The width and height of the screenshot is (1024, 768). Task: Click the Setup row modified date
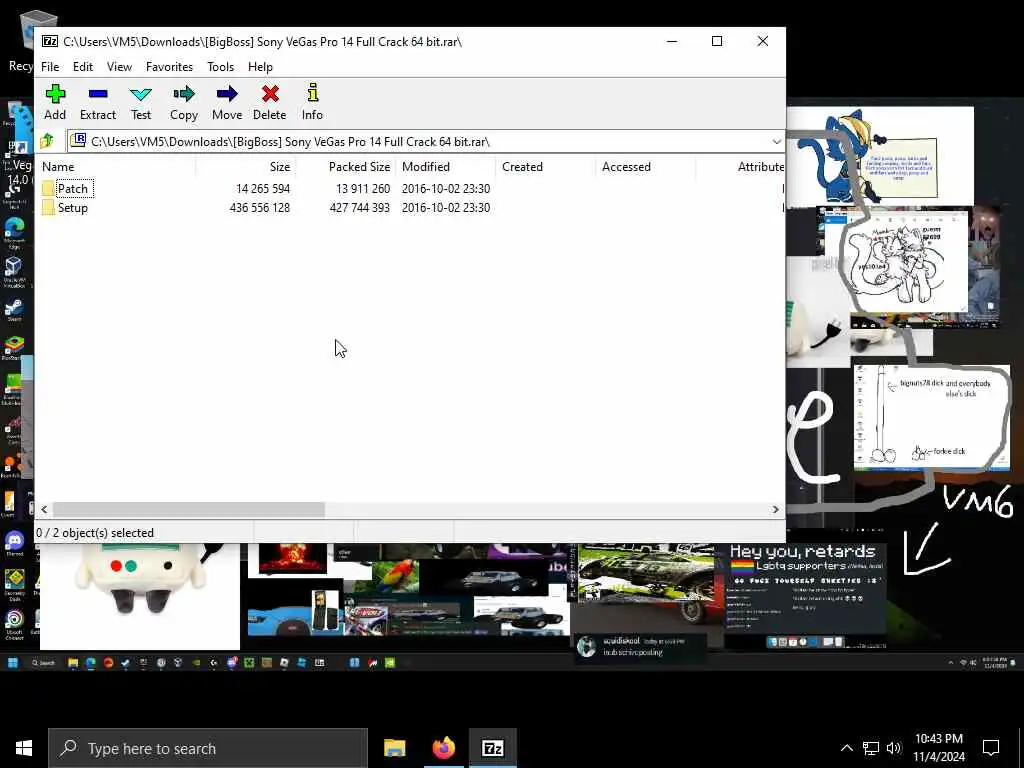[446, 208]
